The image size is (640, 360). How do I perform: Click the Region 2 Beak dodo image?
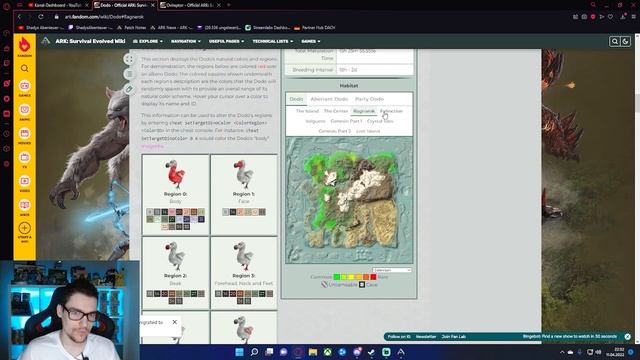coord(176,256)
